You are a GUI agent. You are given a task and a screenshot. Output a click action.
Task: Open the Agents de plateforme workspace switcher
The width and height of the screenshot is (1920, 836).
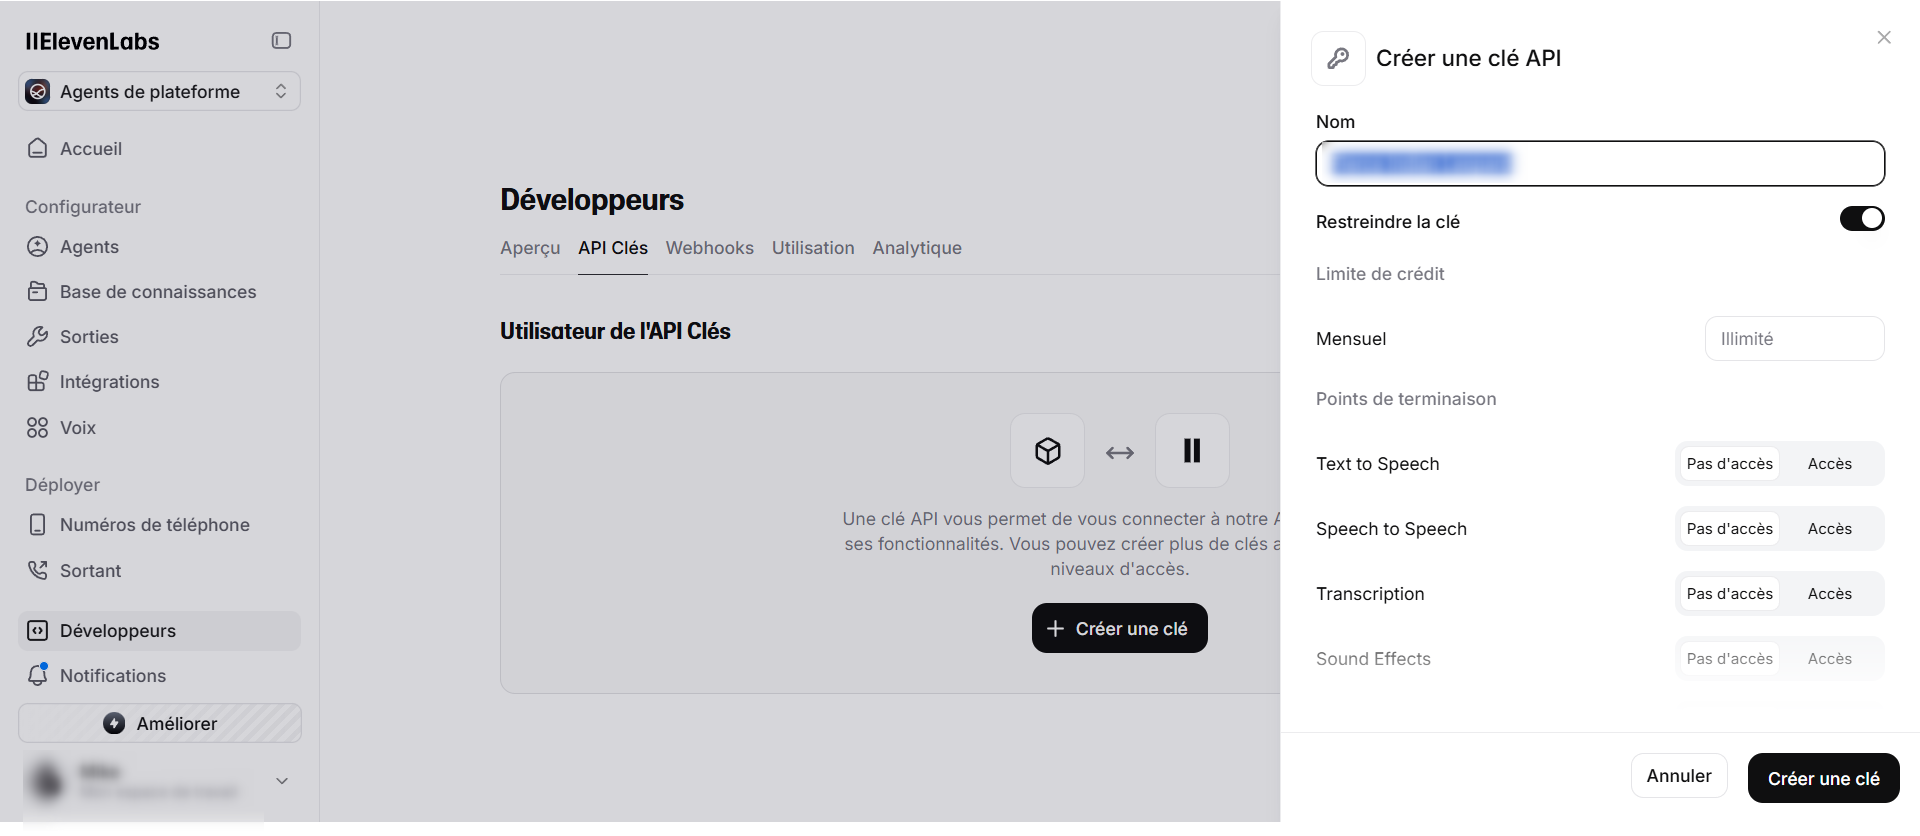pos(159,91)
